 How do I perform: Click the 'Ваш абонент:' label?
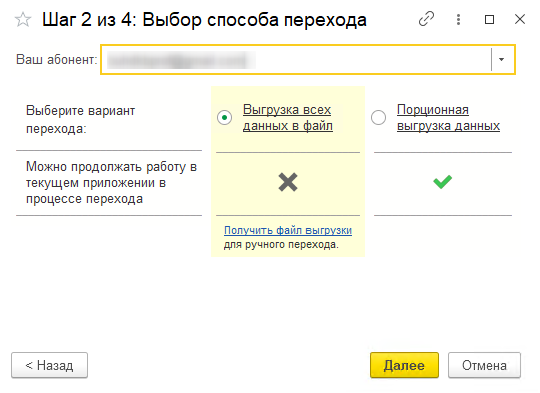point(56,60)
